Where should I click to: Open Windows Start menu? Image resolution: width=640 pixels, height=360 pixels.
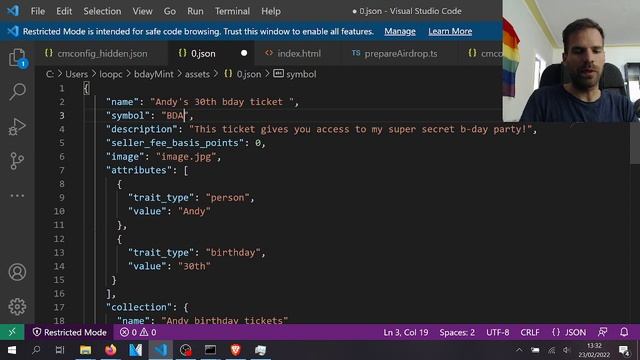12,350
